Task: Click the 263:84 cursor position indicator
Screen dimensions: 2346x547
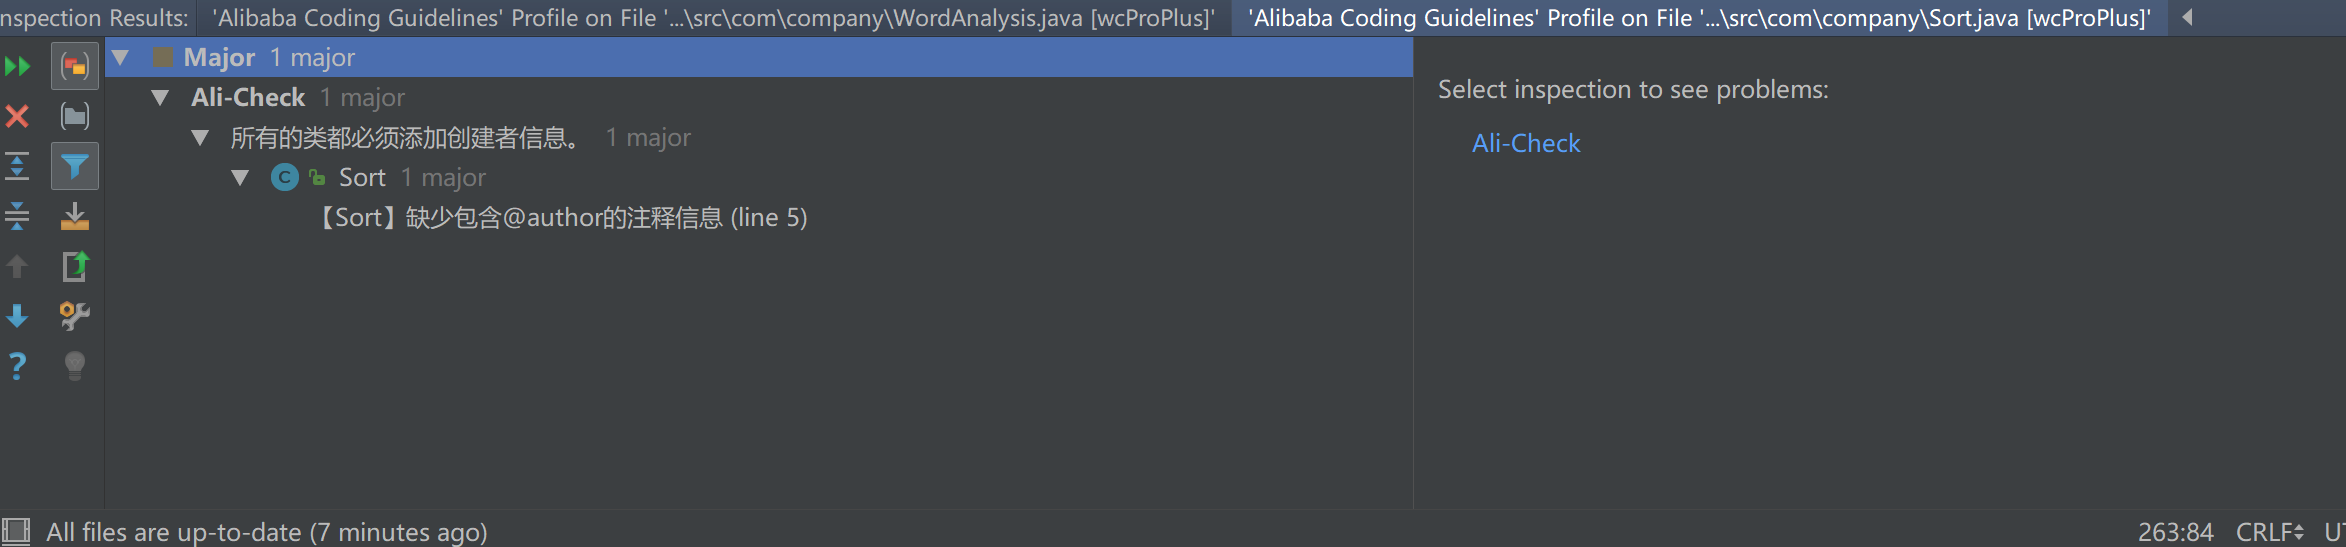Action: click(2176, 532)
